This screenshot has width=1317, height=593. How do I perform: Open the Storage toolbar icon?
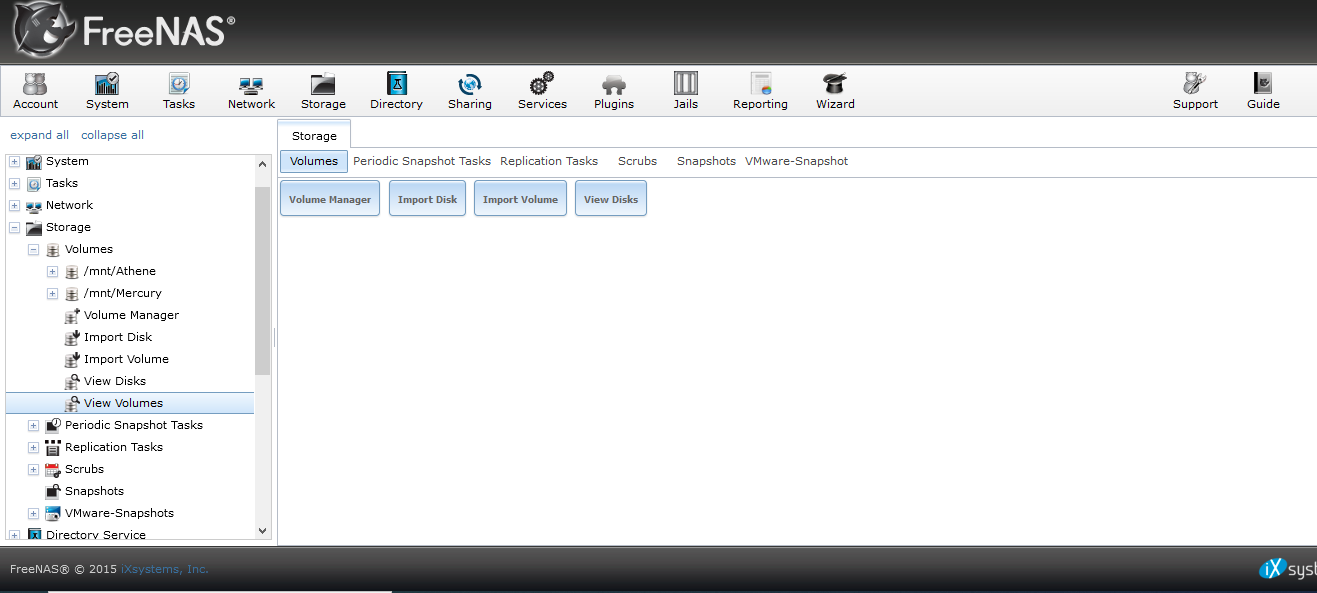coord(323,90)
